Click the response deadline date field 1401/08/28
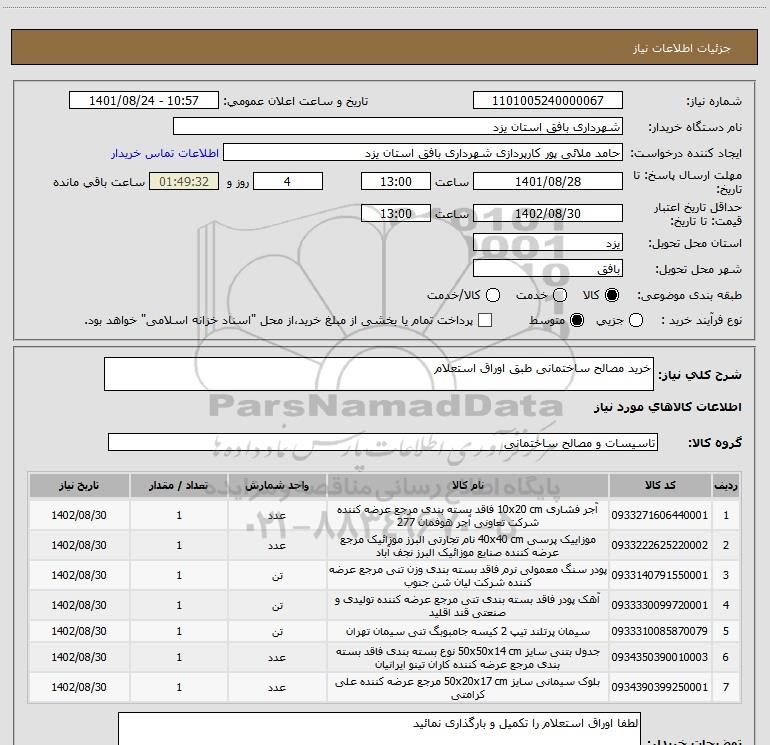The height and width of the screenshot is (745, 770). point(548,181)
